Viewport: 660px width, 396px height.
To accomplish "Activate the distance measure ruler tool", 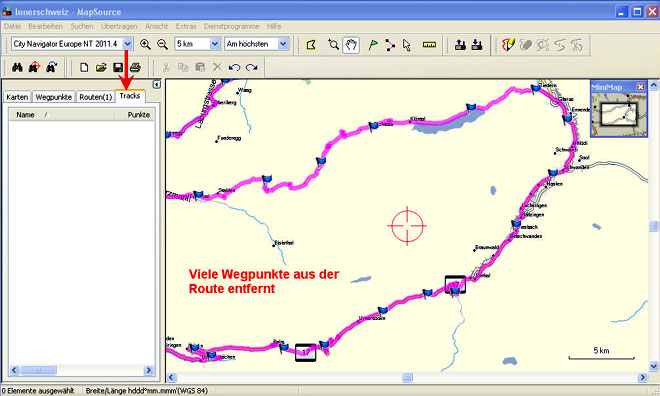I will pos(429,45).
